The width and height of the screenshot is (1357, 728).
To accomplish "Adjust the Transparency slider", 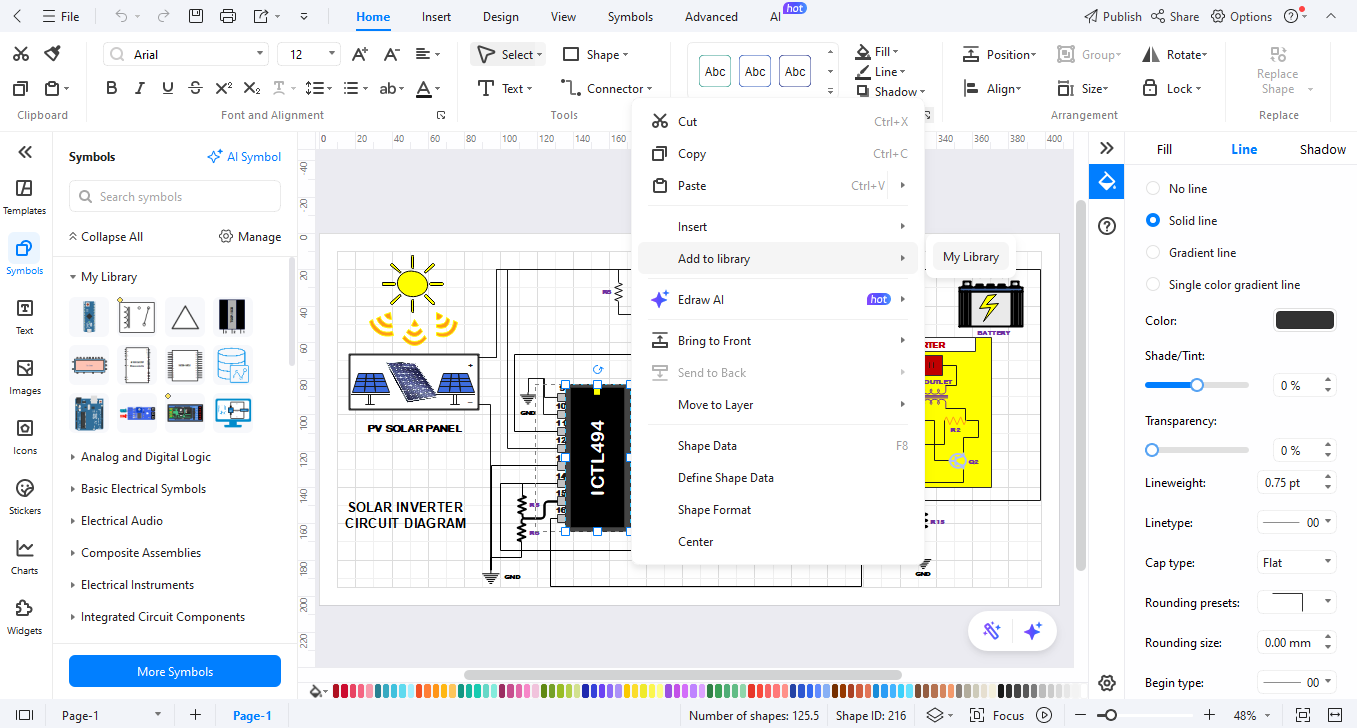I will coord(1196,450).
